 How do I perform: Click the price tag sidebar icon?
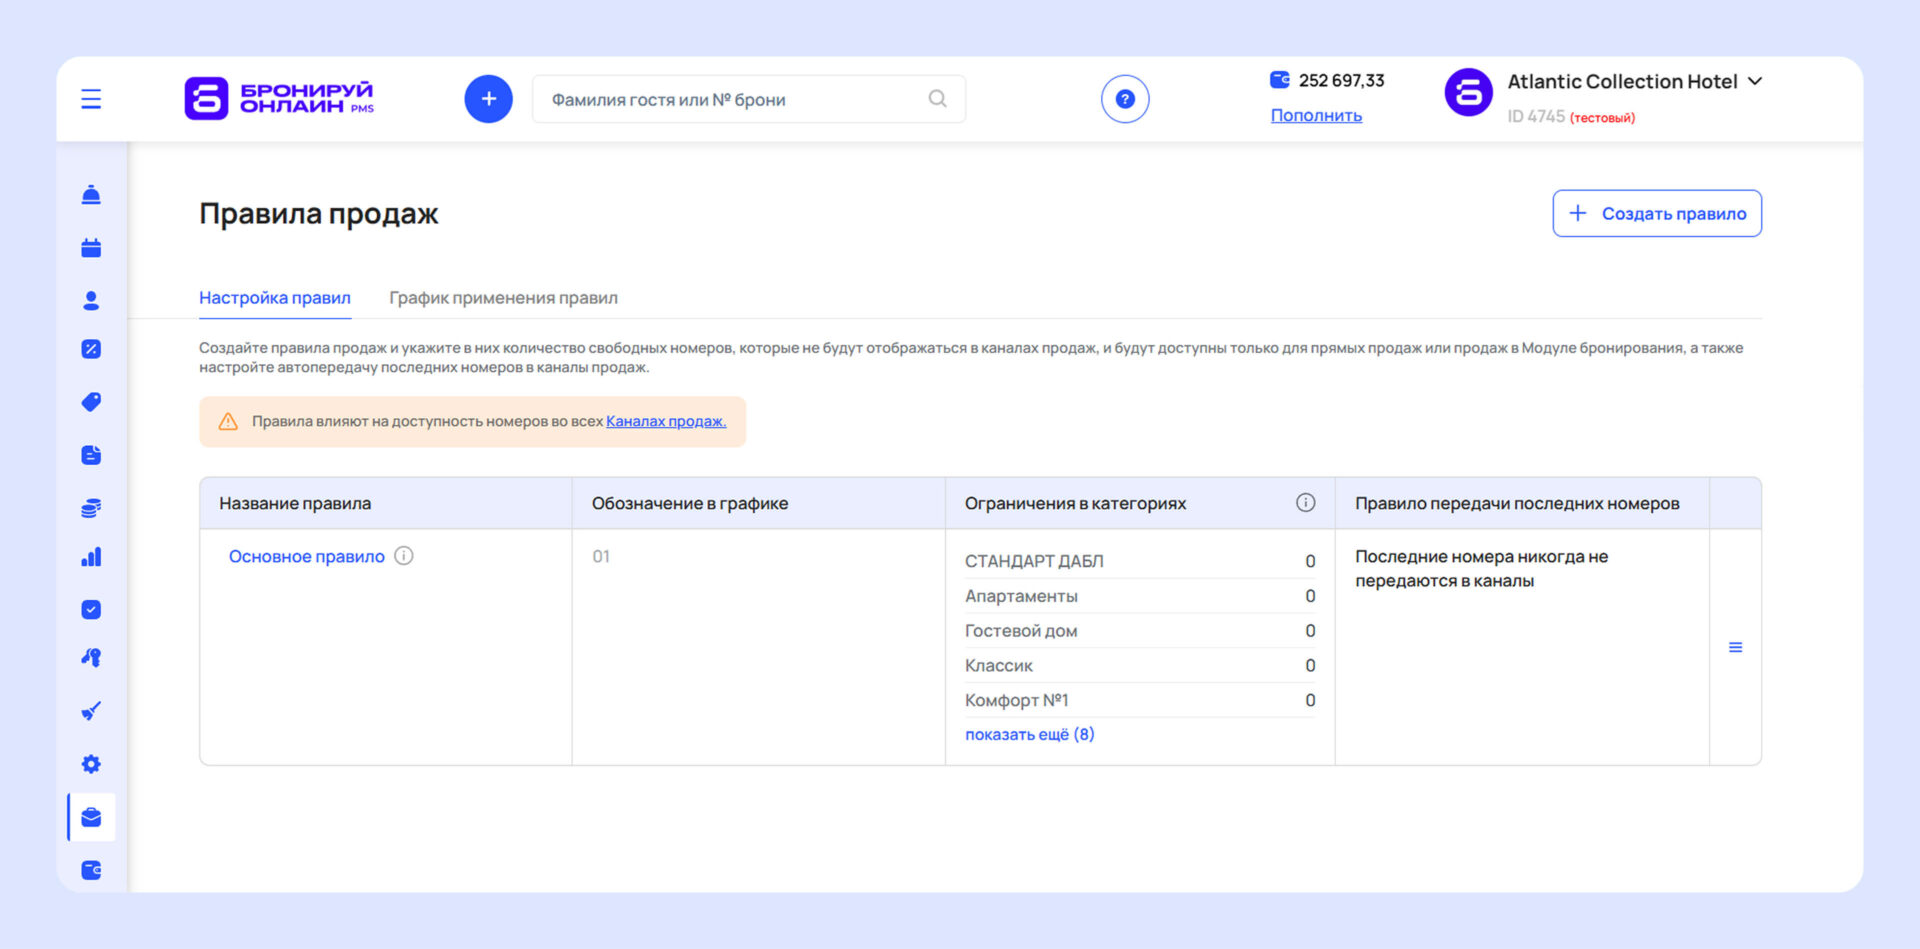pos(91,402)
